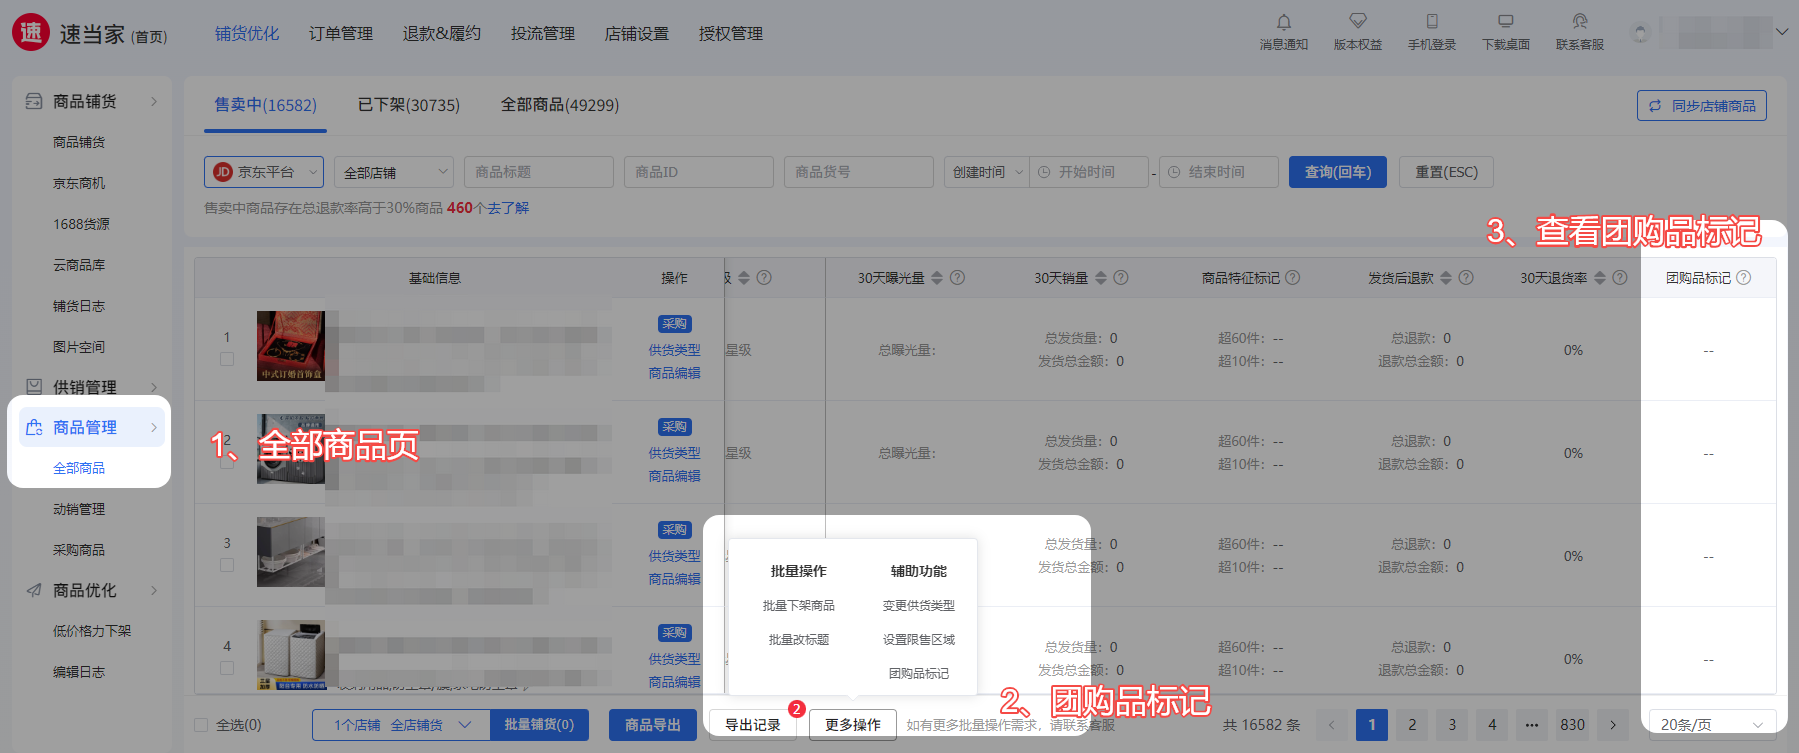Switch to the 已下架(30735) tab

[409, 105]
